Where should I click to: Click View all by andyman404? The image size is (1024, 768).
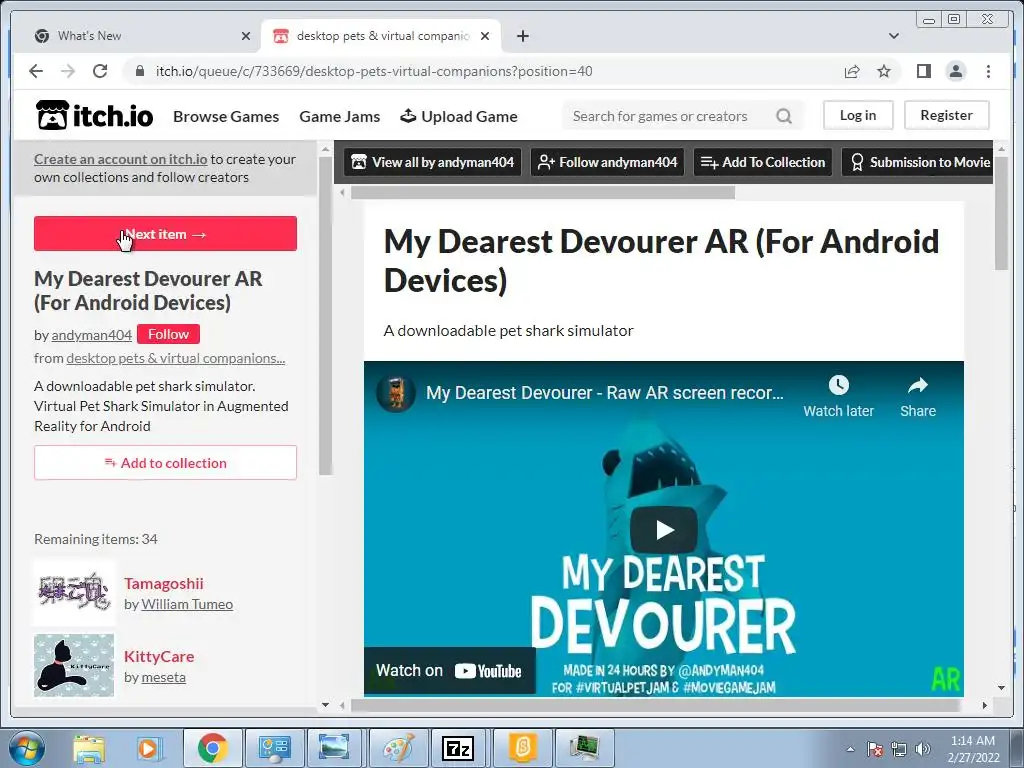pyautogui.click(x=432, y=162)
